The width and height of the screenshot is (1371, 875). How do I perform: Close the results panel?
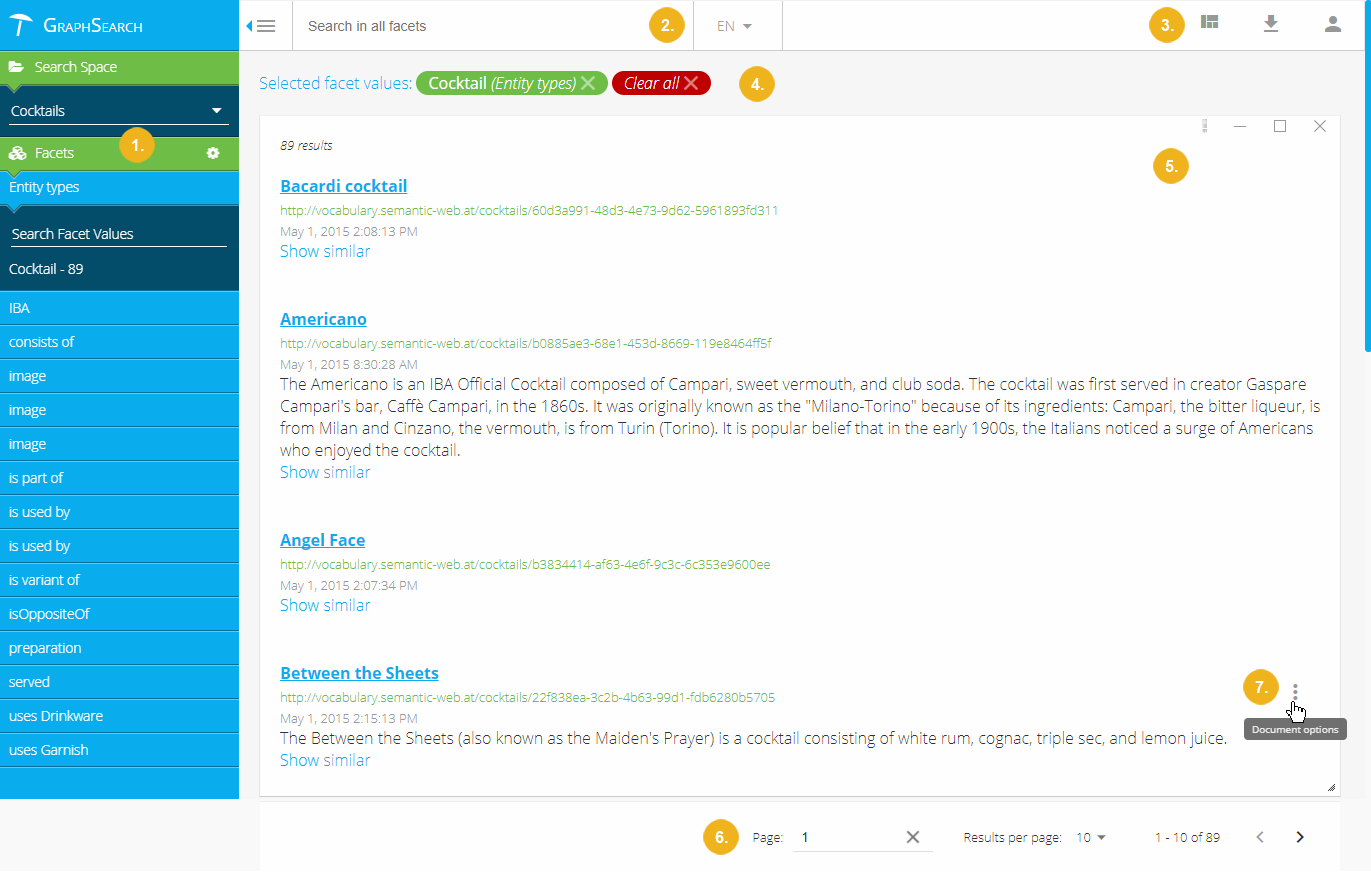1320,126
